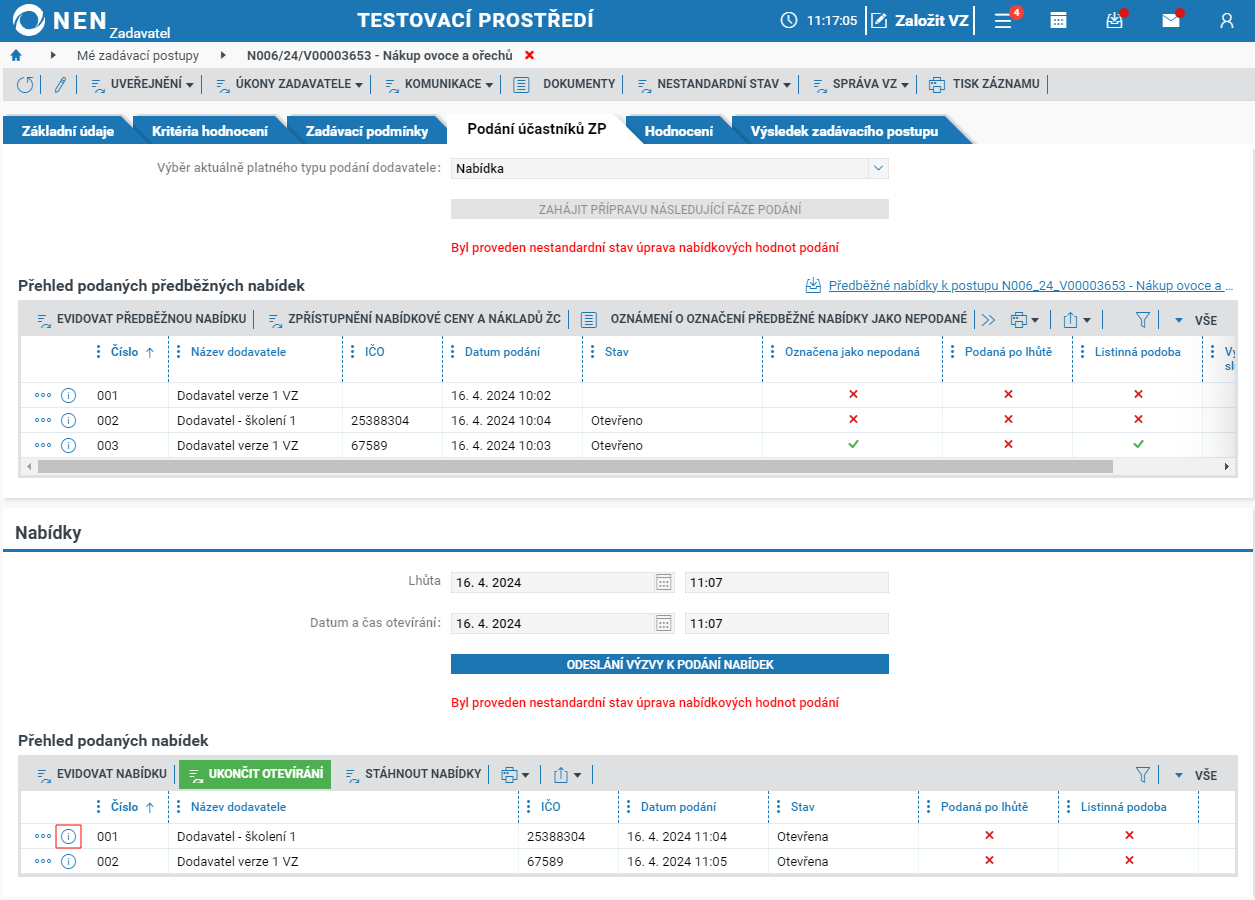The height and width of the screenshot is (900, 1255).
Task: Switch to Hodnocení tab
Action: (678, 131)
